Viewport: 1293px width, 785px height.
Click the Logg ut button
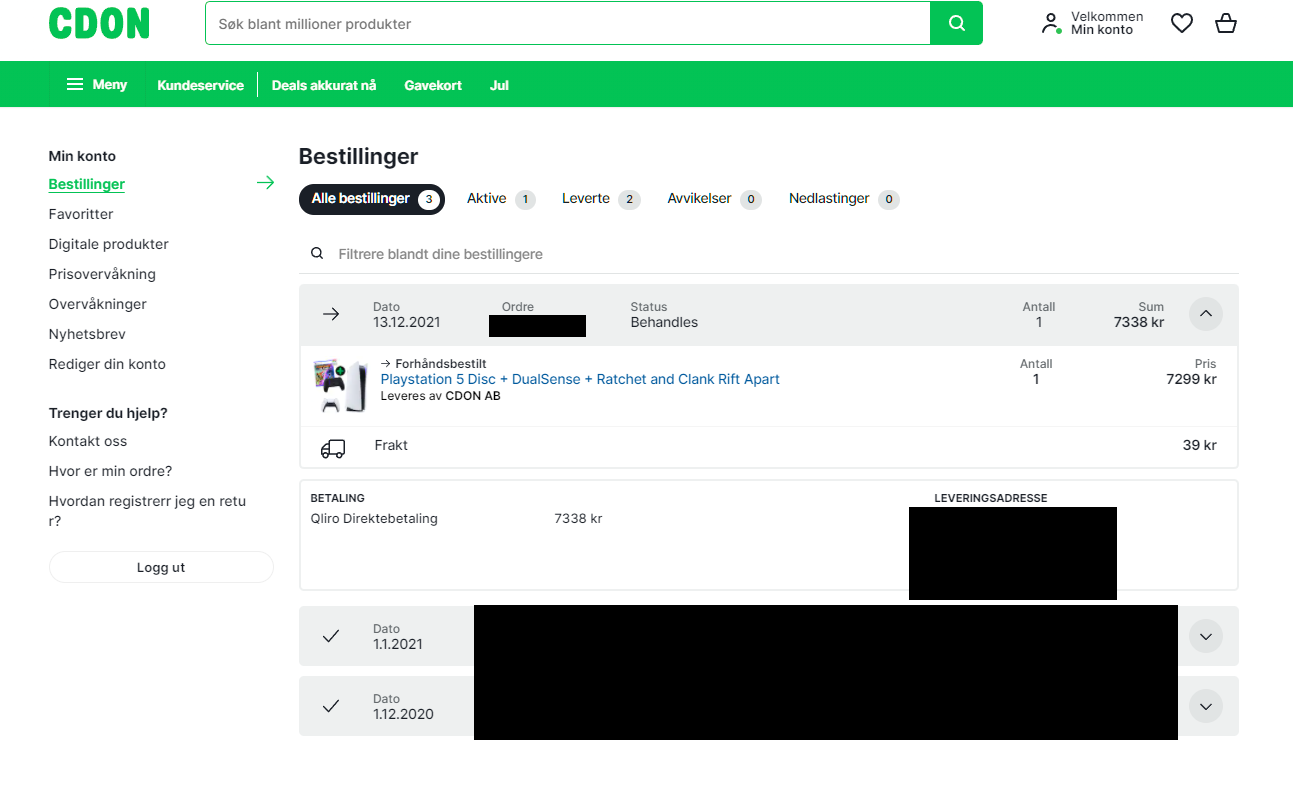click(x=161, y=567)
